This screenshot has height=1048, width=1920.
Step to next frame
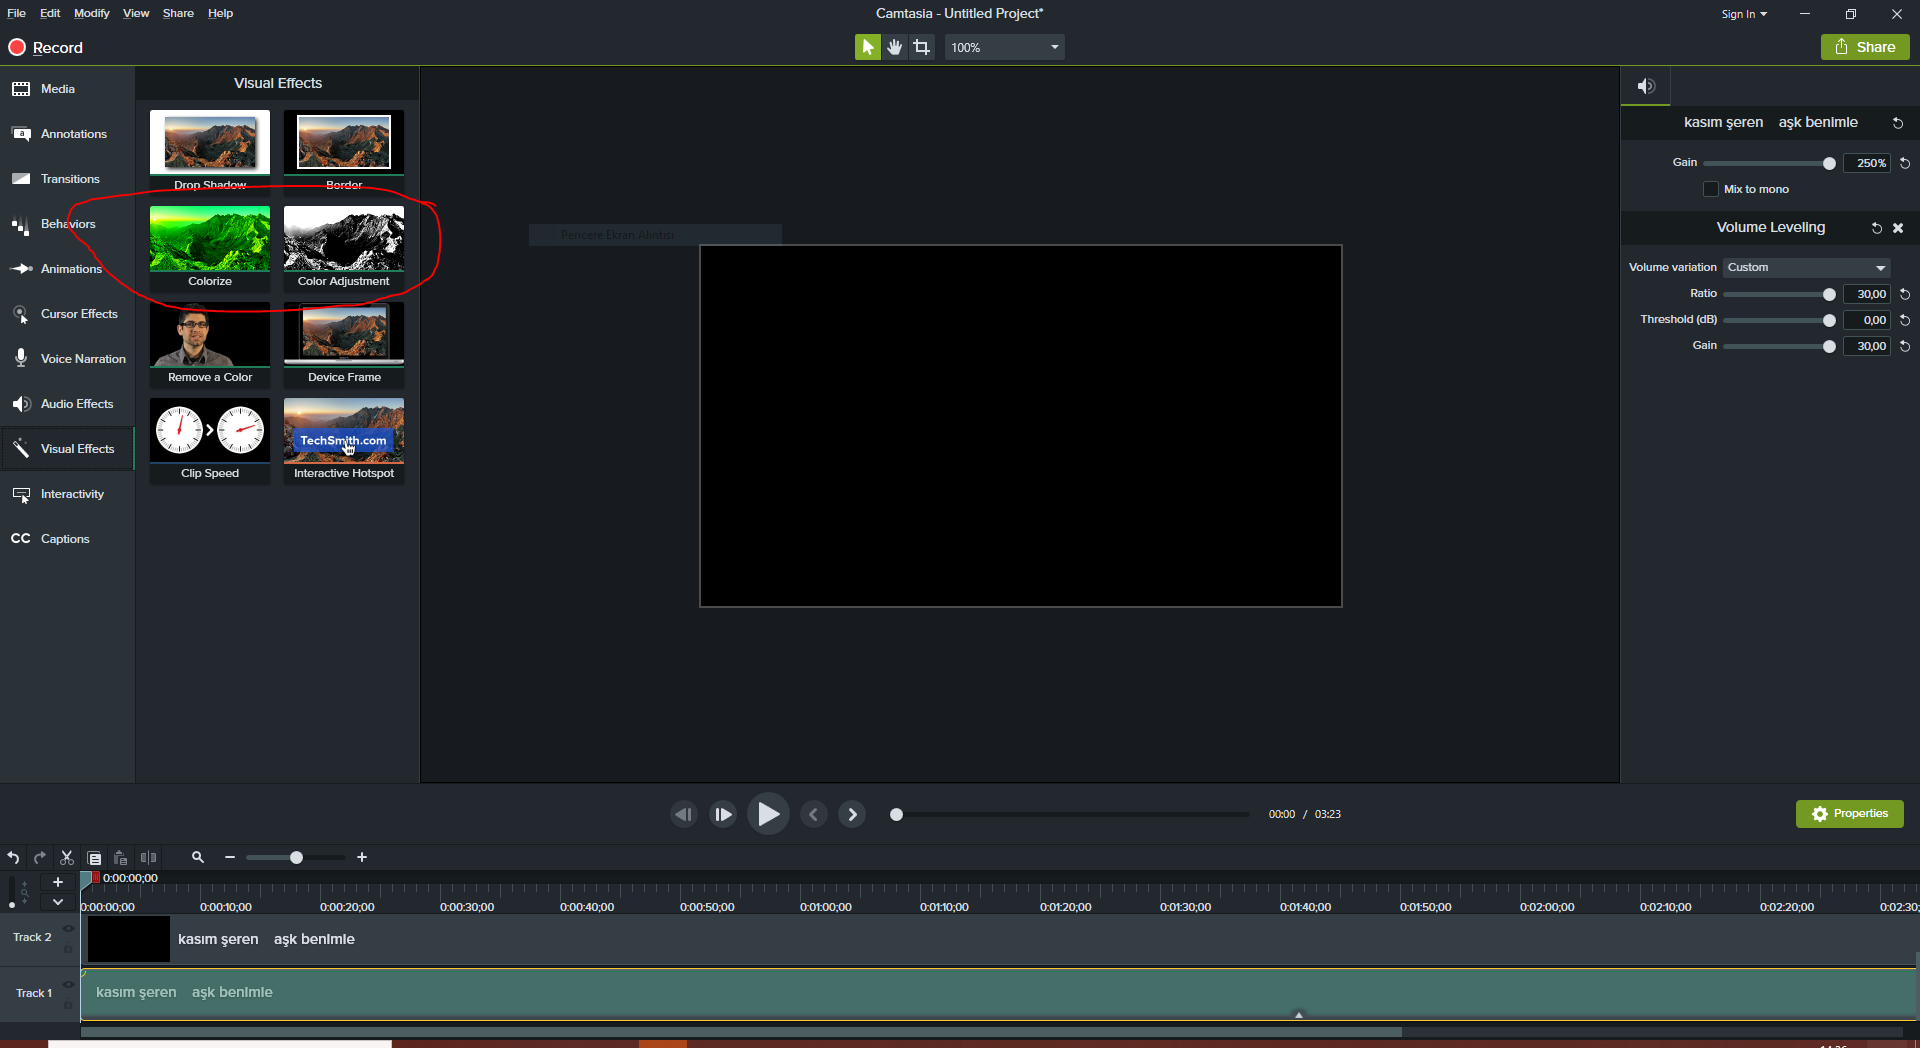(723, 814)
